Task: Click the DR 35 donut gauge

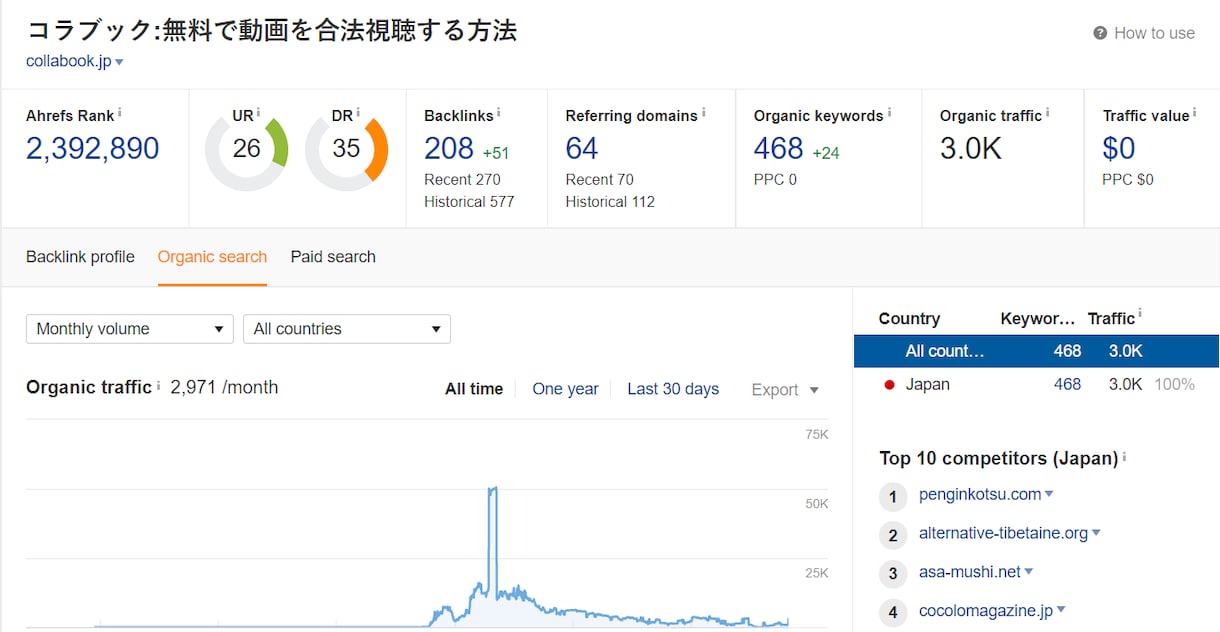Action: pos(346,150)
